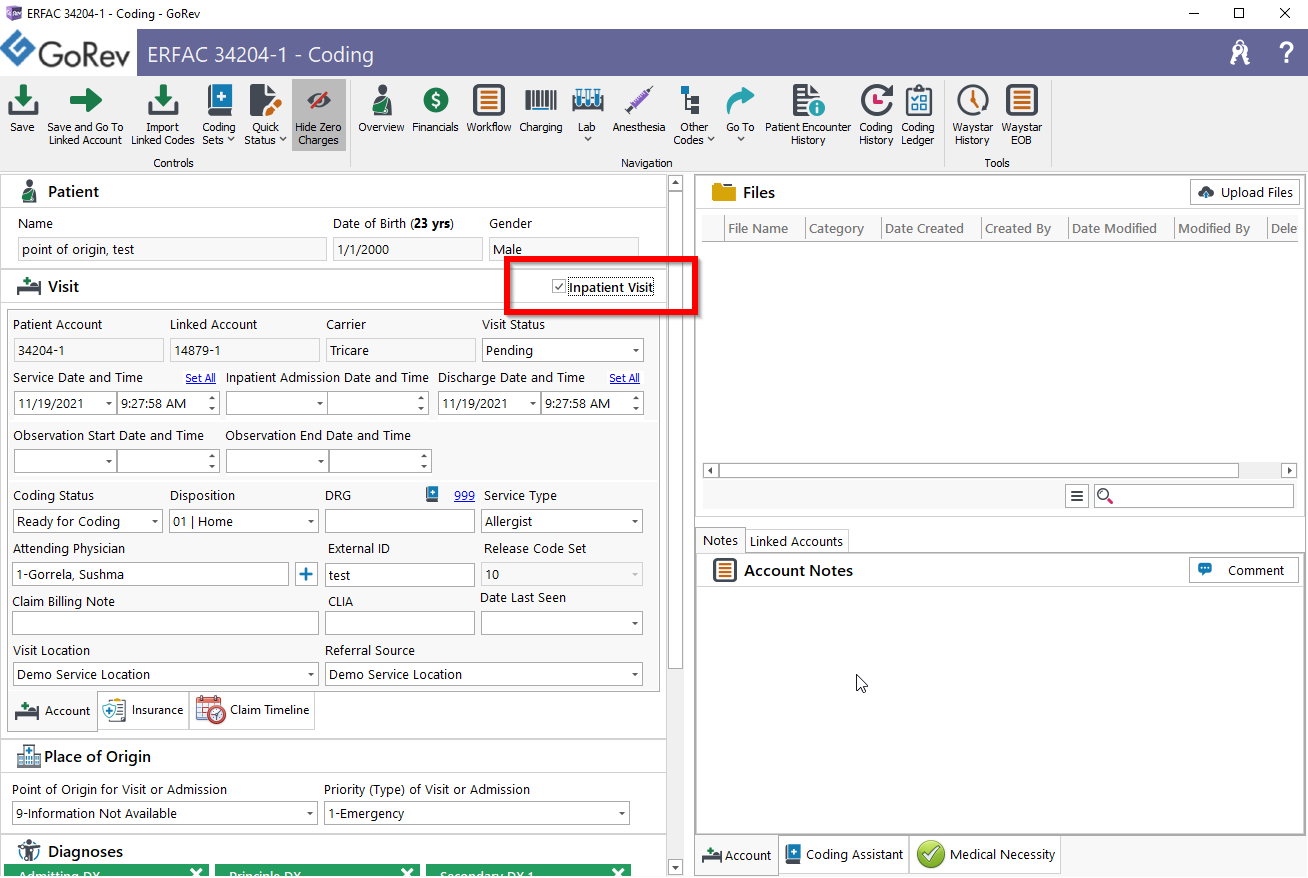Screen dimensions: 1308x878
Task: Open Financials from the toolbar
Action: (x=435, y=101)
